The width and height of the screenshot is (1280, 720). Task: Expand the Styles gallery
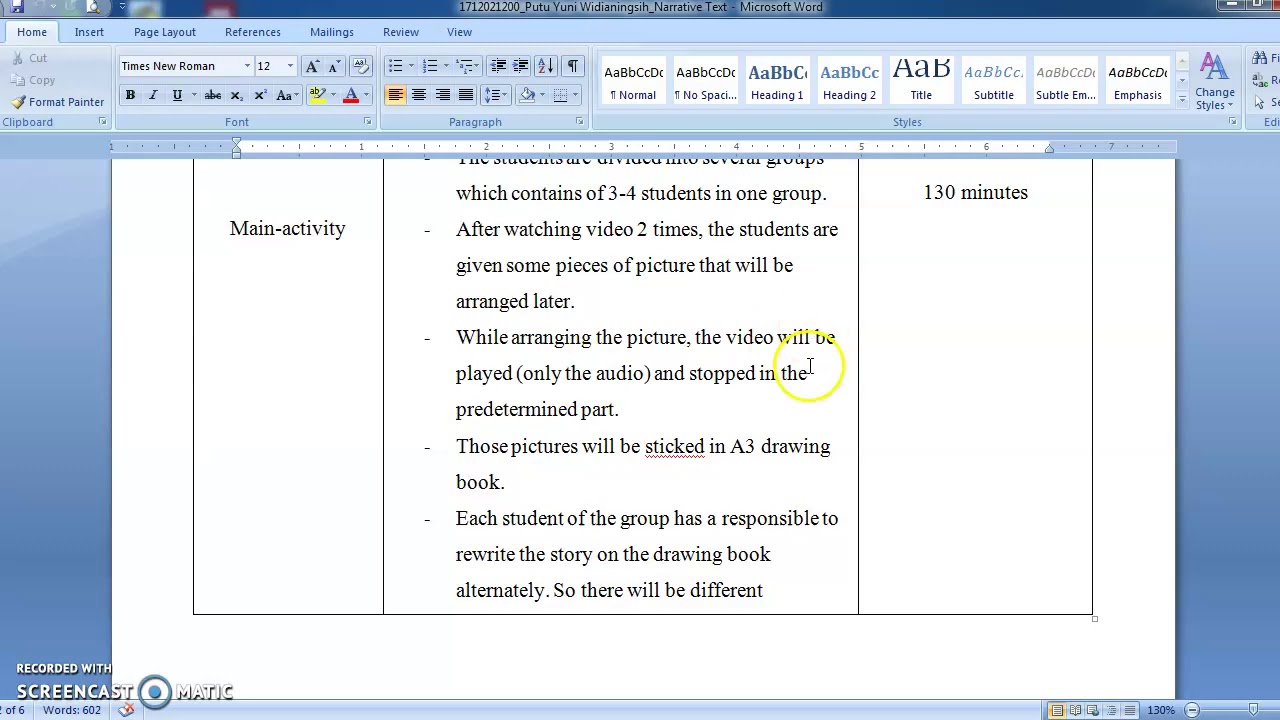(1182, 100)
